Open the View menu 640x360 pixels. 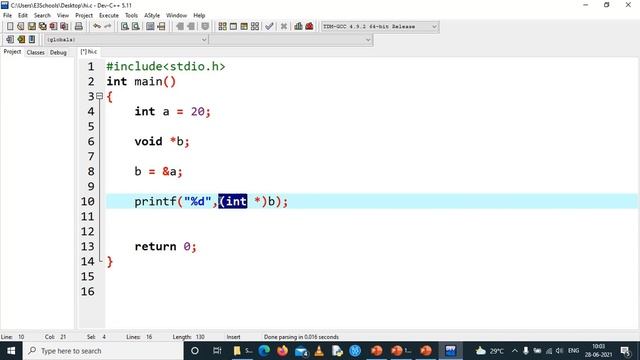point(62,16)
